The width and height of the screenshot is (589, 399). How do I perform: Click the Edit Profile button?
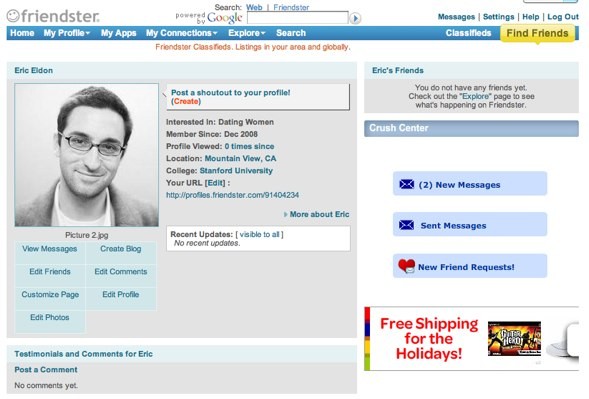tap(121, 295)
